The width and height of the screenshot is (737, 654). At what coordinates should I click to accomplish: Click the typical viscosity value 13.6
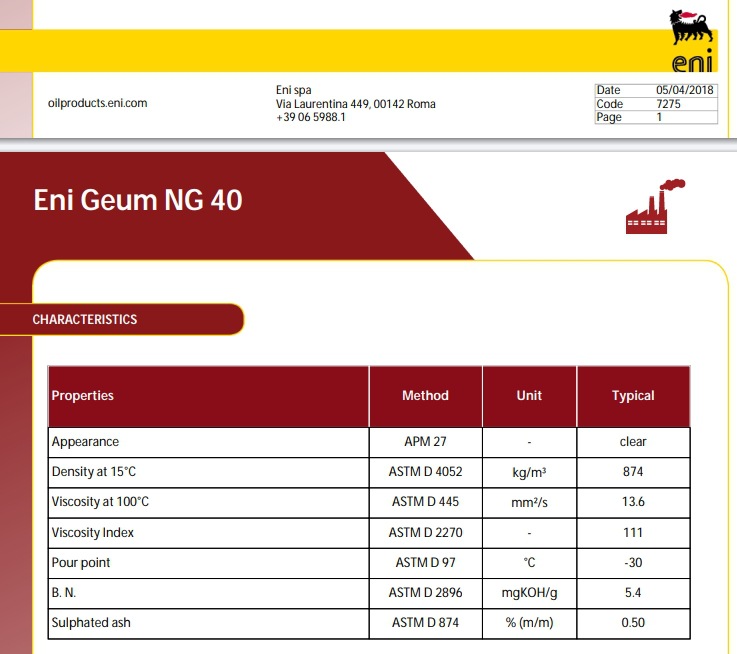pyautogui.click(x=633, y=502)
